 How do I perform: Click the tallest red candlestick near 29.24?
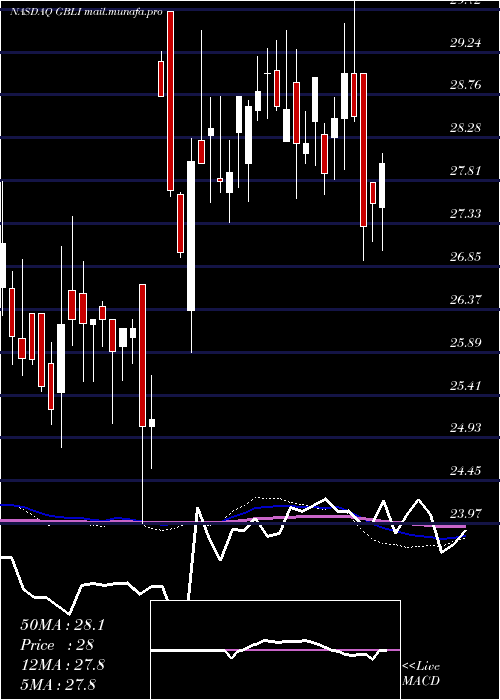click(170, 101)
